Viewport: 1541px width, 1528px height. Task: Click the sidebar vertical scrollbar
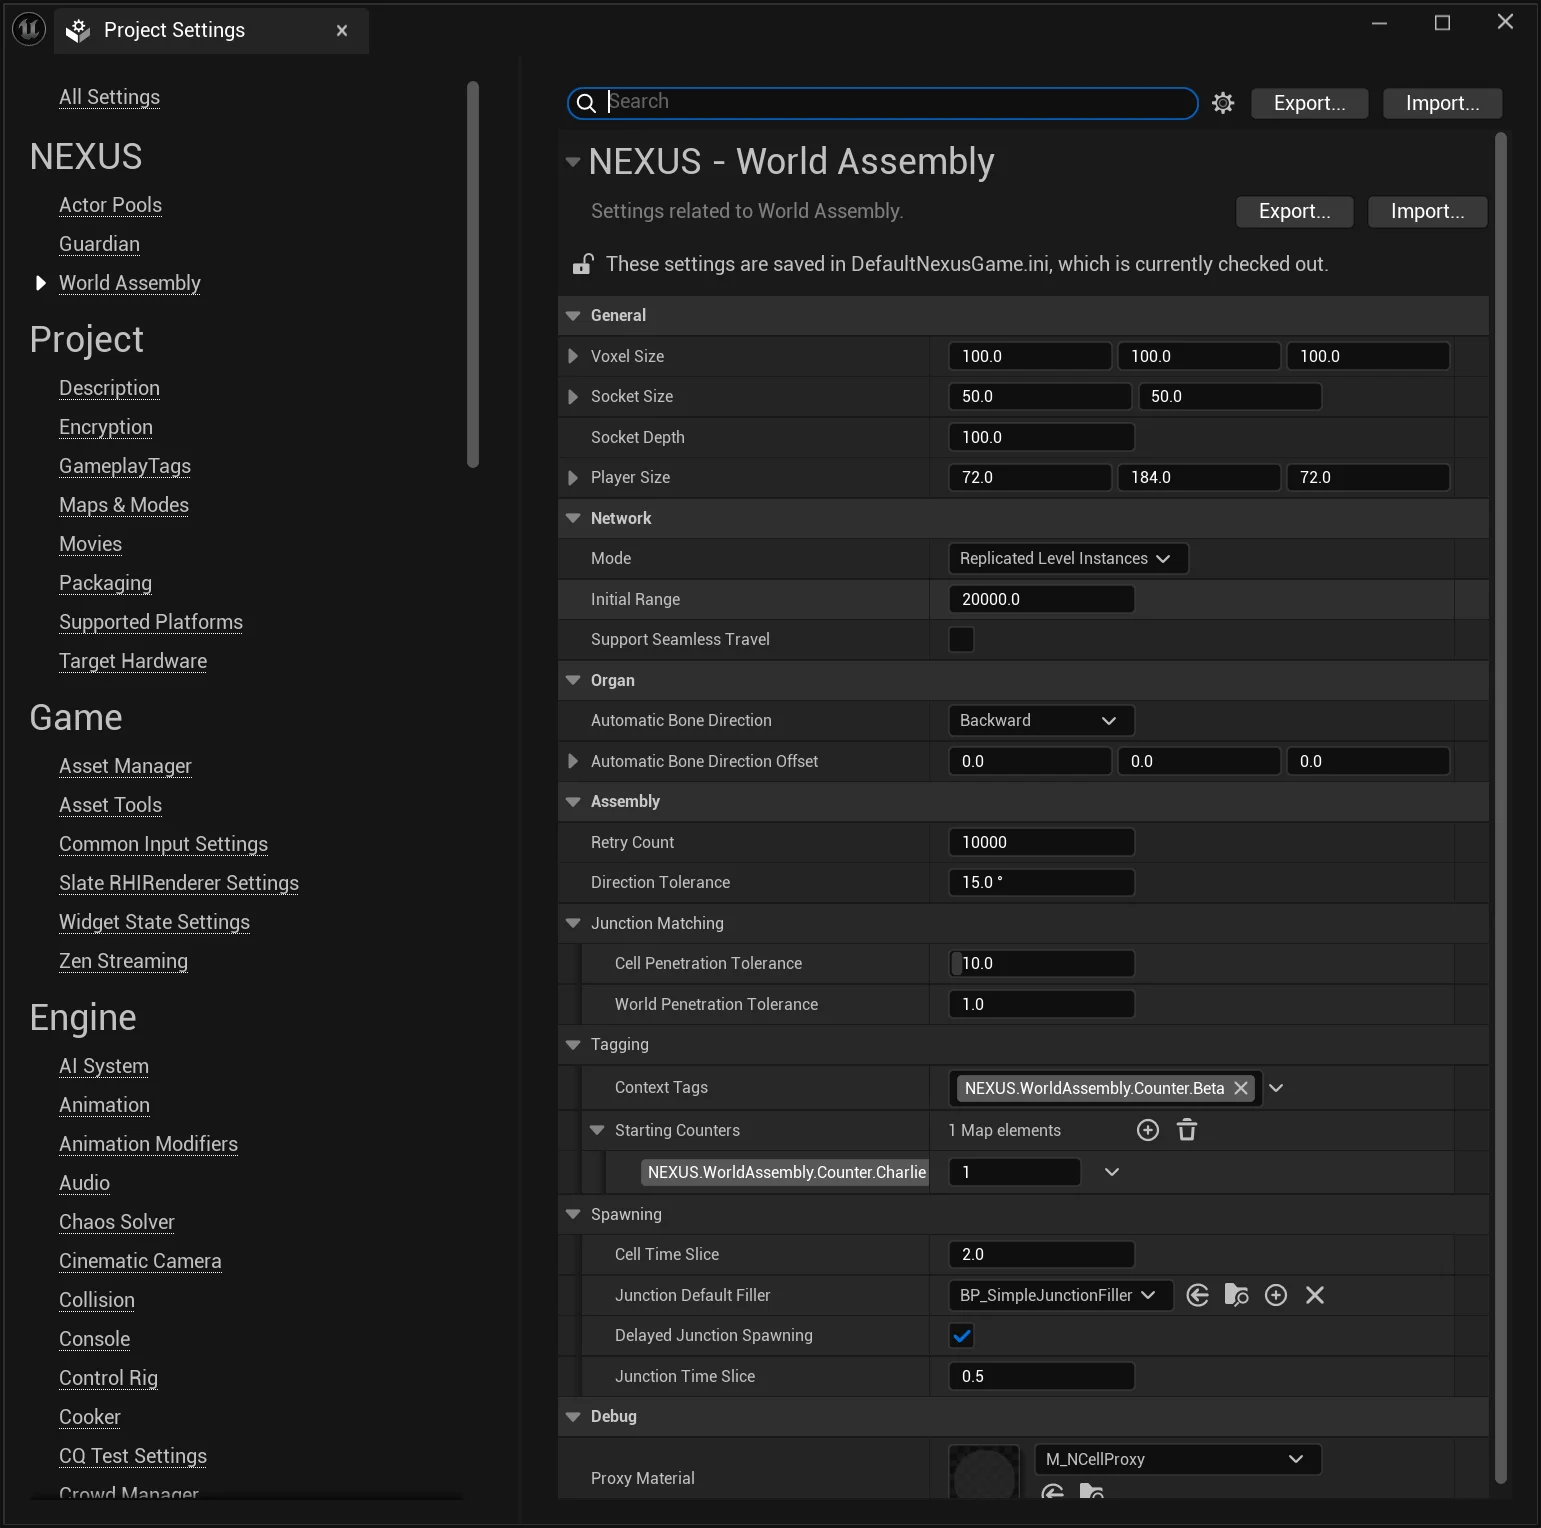pyautogui.click(x=473, y=274)
